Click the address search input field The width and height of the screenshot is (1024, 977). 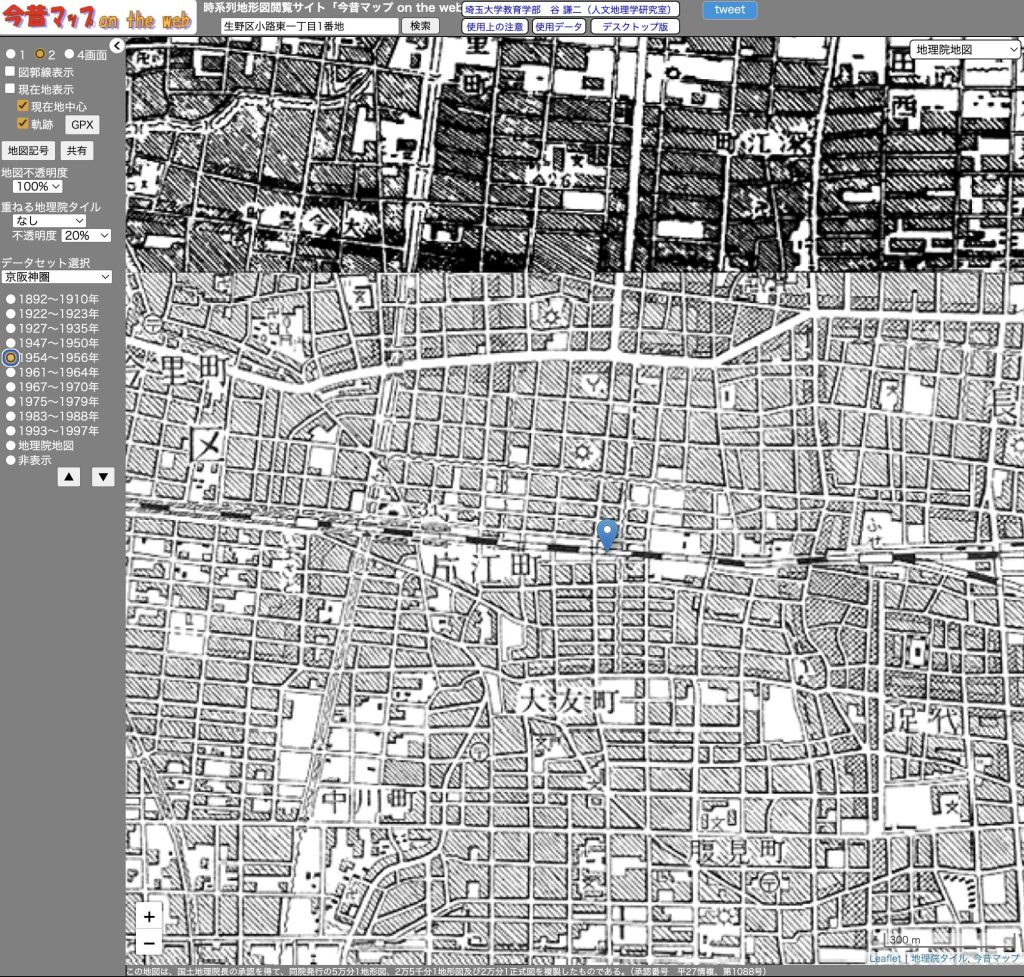coord(308,26)
